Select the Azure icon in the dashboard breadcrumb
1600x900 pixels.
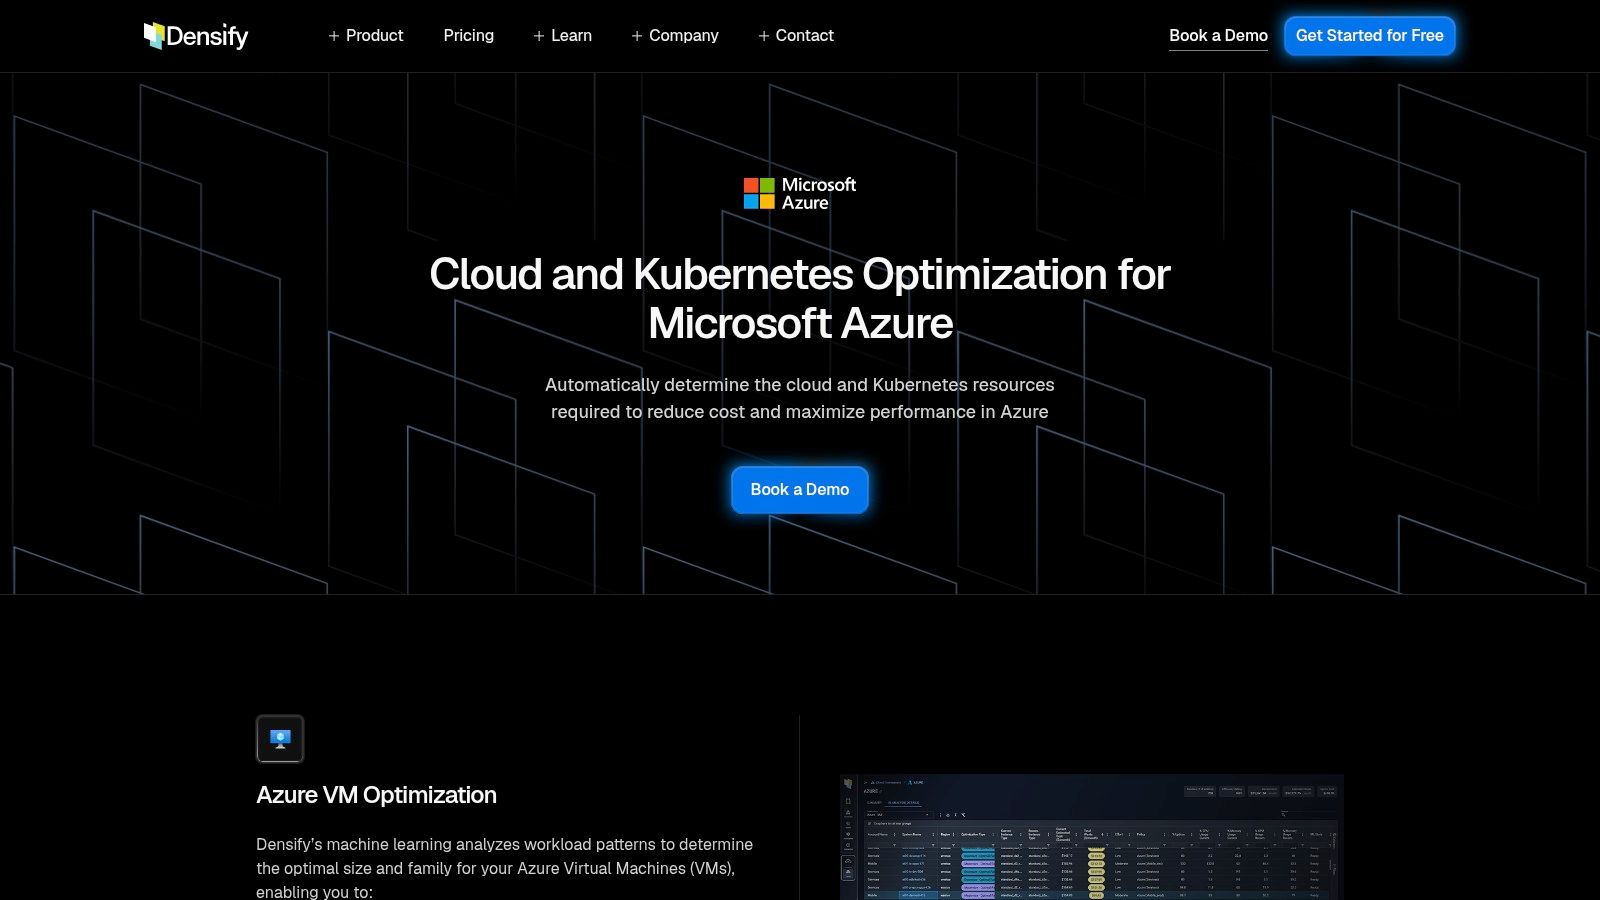(x=910, y=784)
